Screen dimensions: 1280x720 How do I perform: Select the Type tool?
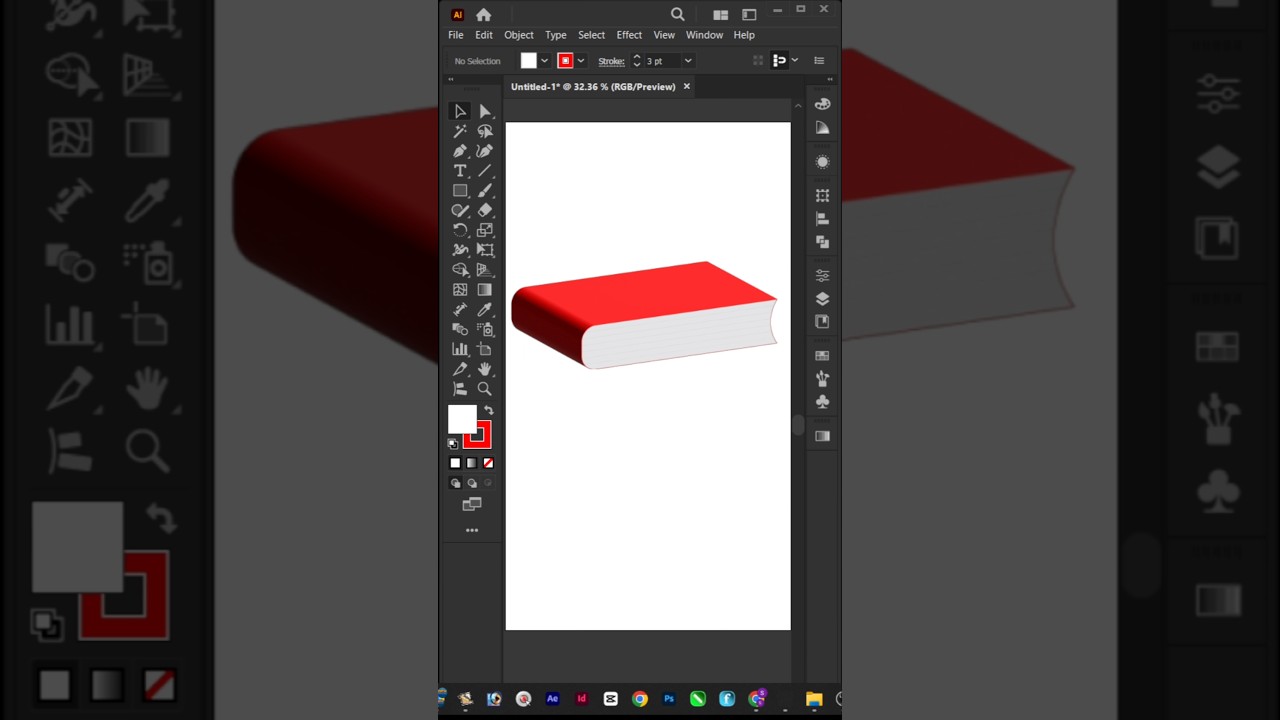(x=460, y=171)
